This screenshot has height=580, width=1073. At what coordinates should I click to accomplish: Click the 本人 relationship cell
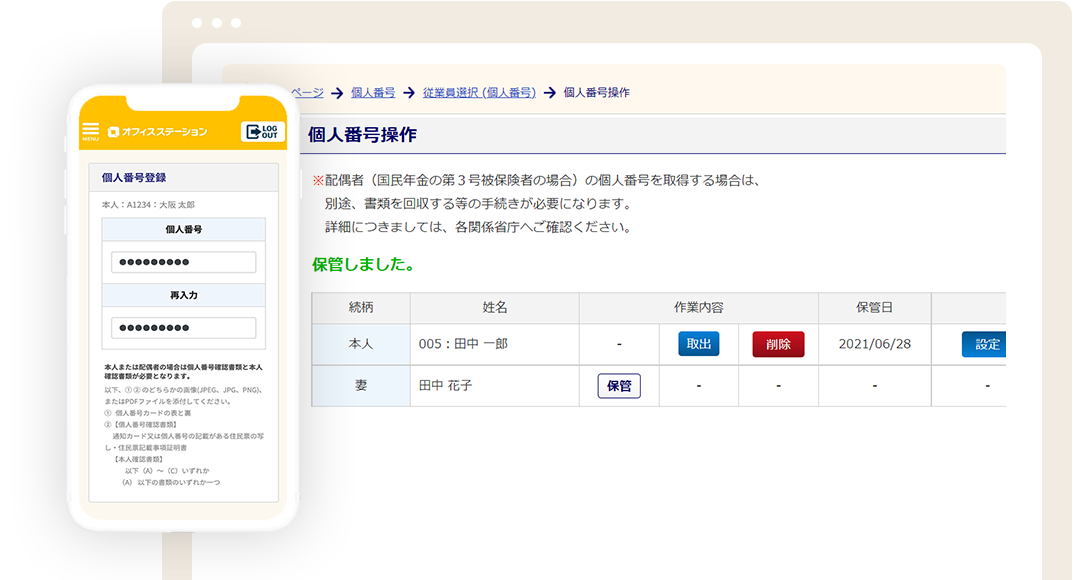361,344
